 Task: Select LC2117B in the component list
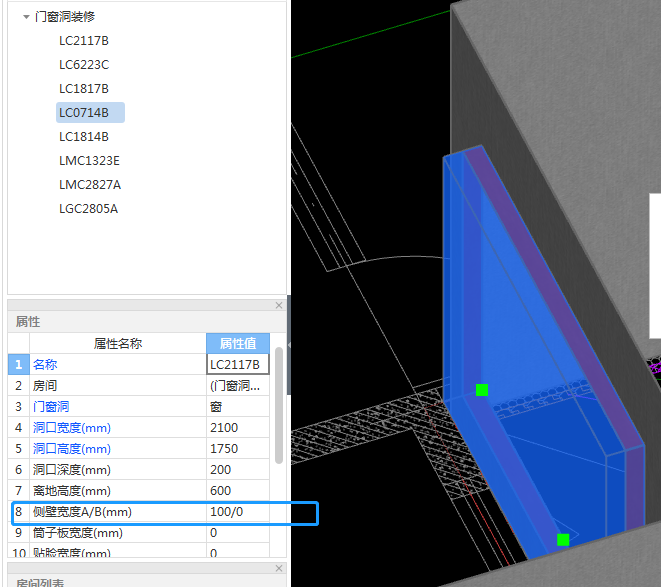(84, 41)
